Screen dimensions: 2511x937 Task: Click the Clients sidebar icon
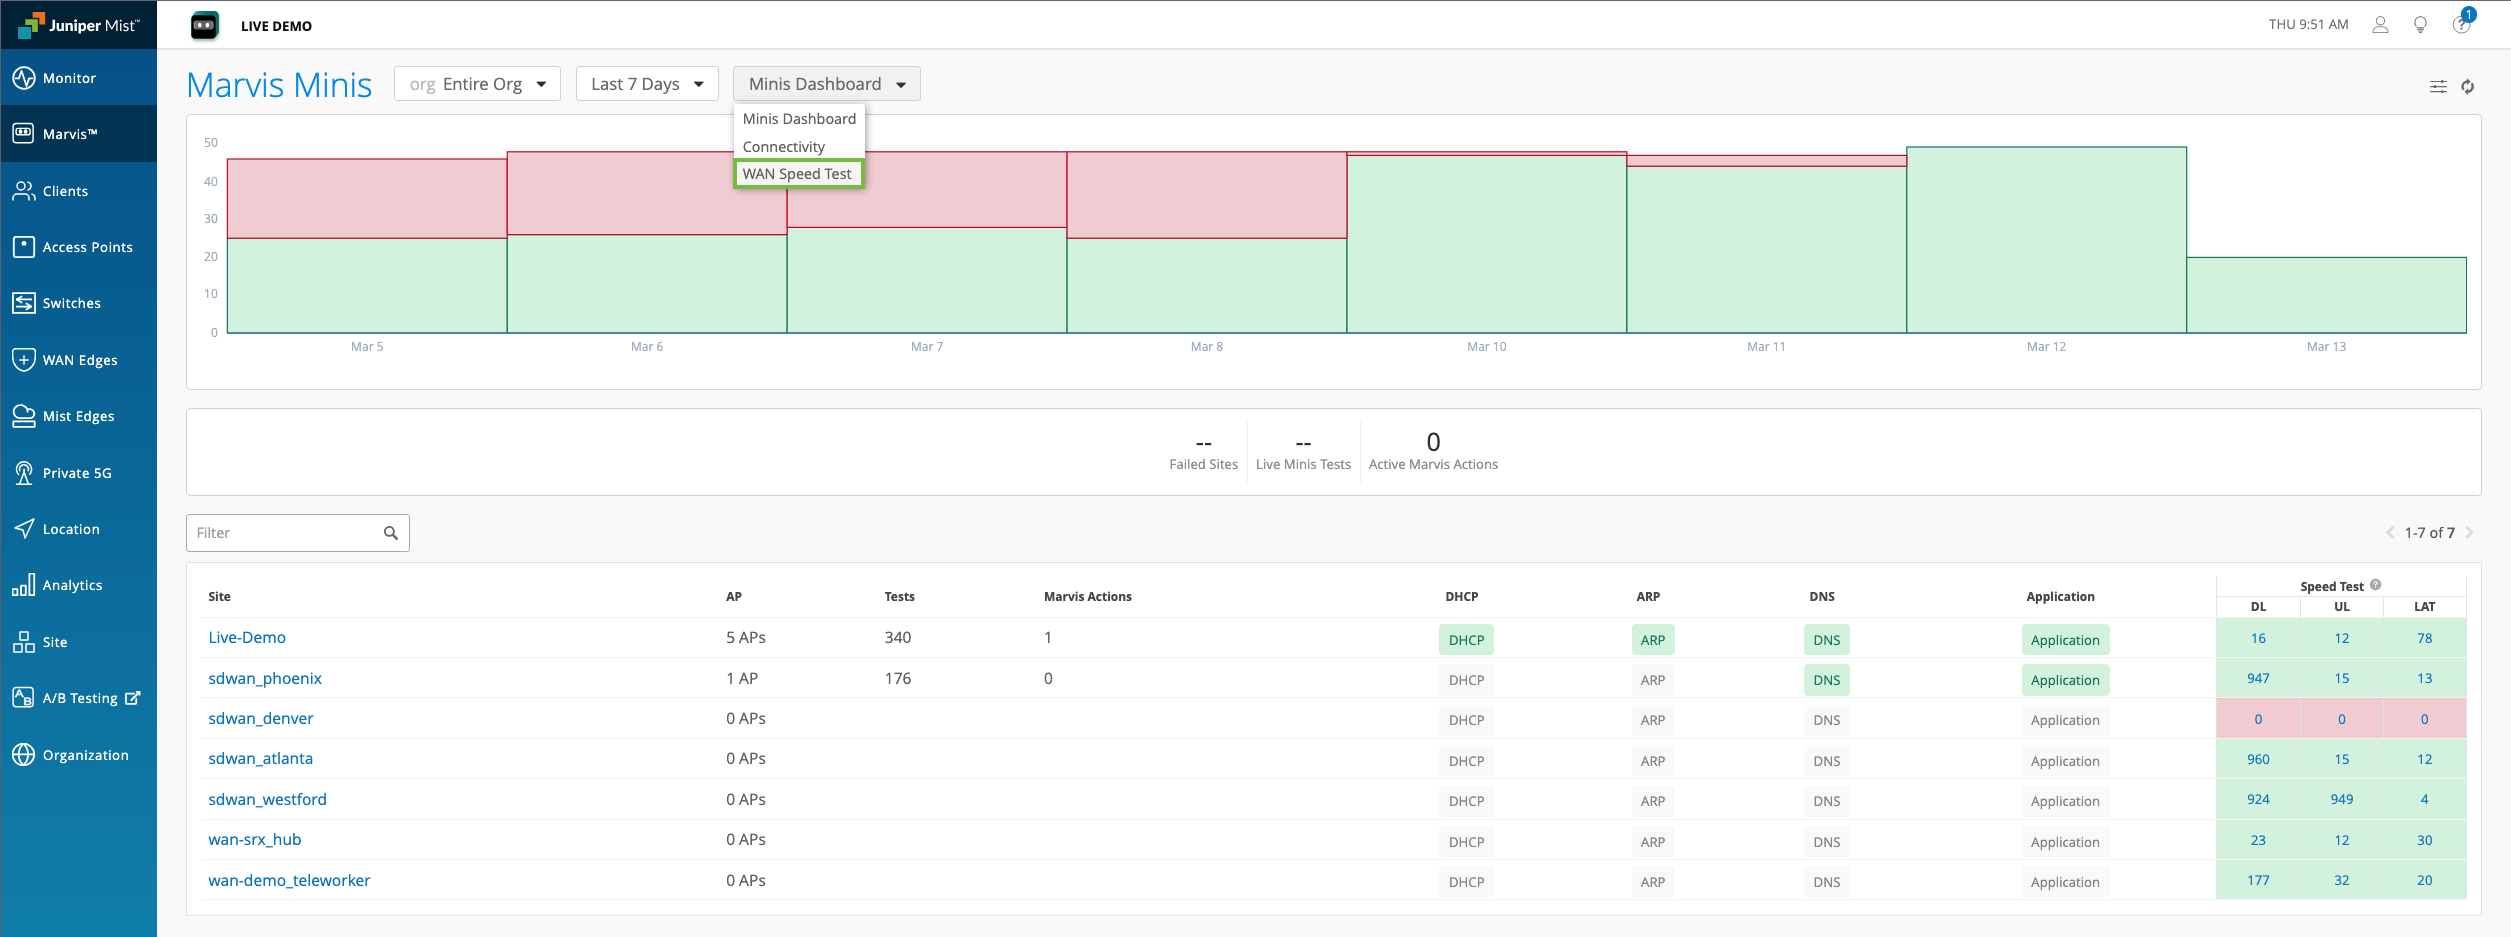[x=24, y=191]
